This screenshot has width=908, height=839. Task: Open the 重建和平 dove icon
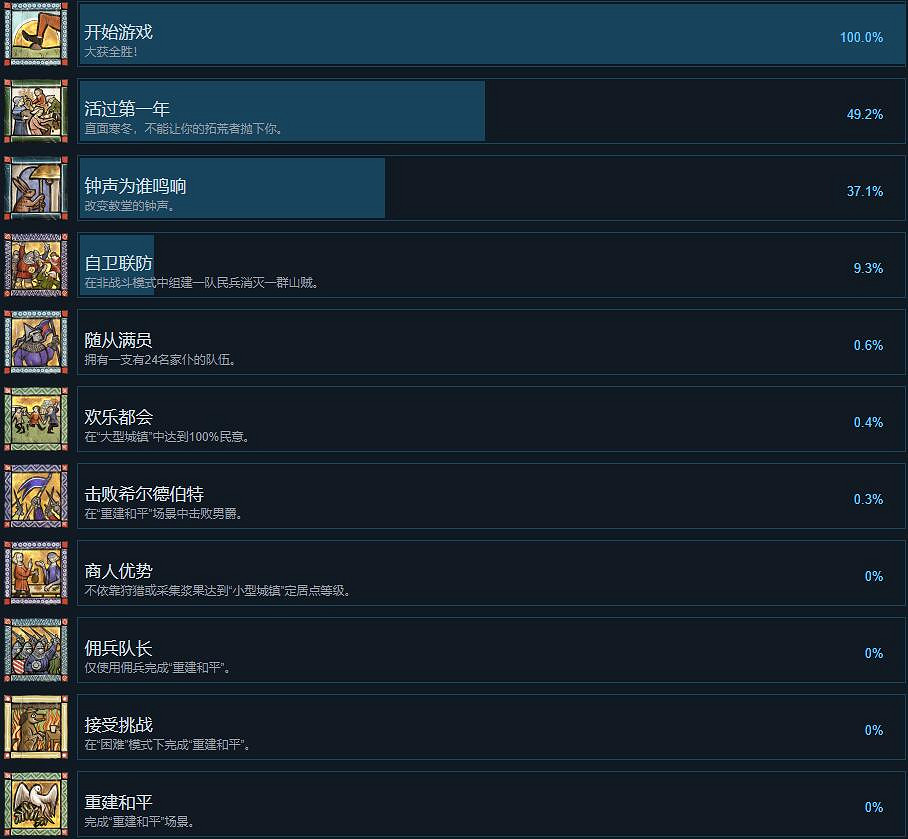36,804
